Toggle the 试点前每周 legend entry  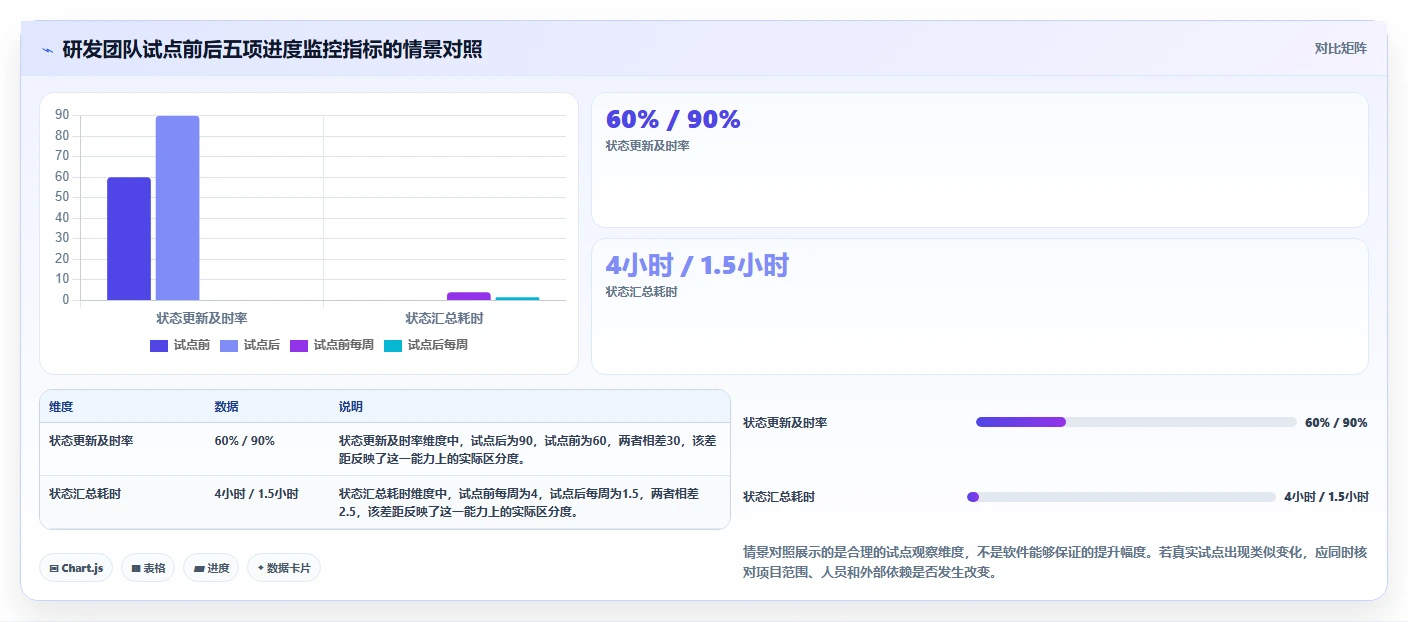click(332, 345)
